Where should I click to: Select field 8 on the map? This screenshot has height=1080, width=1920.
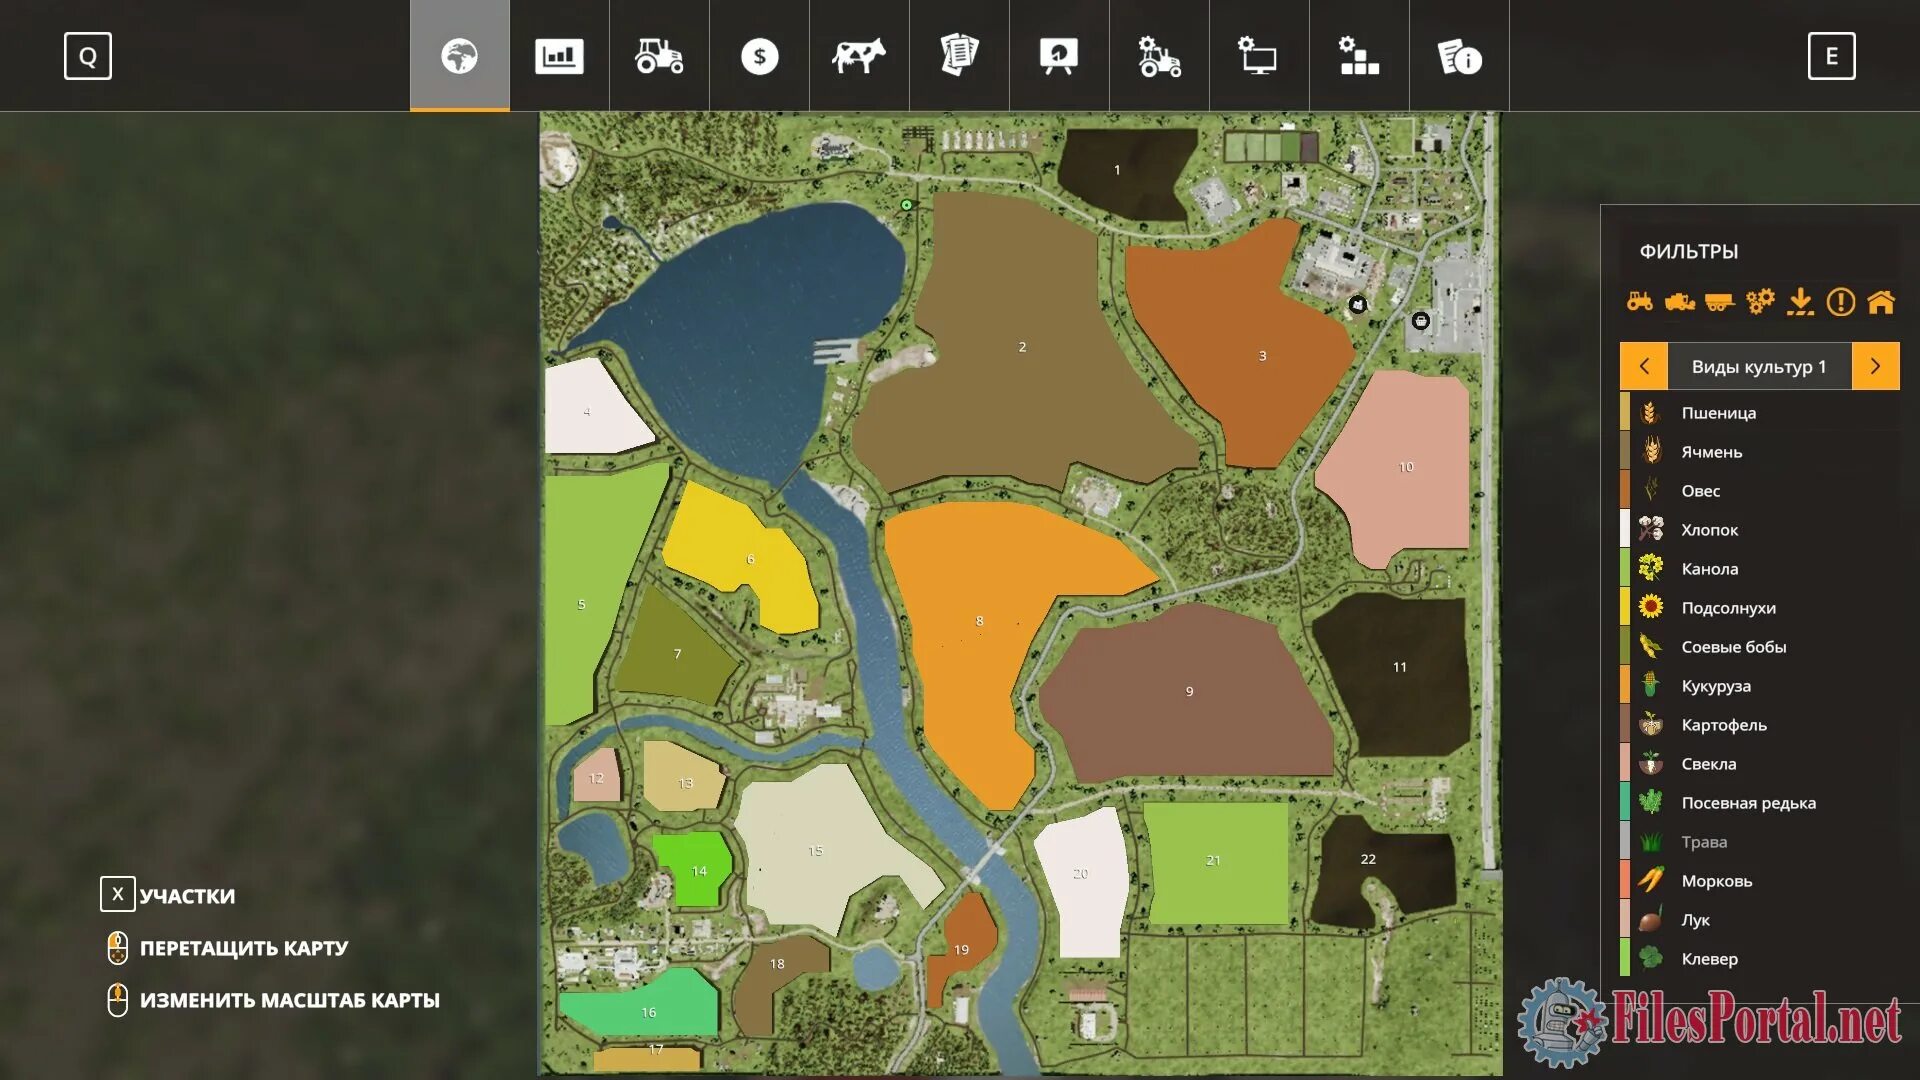(x=980, y=621)
